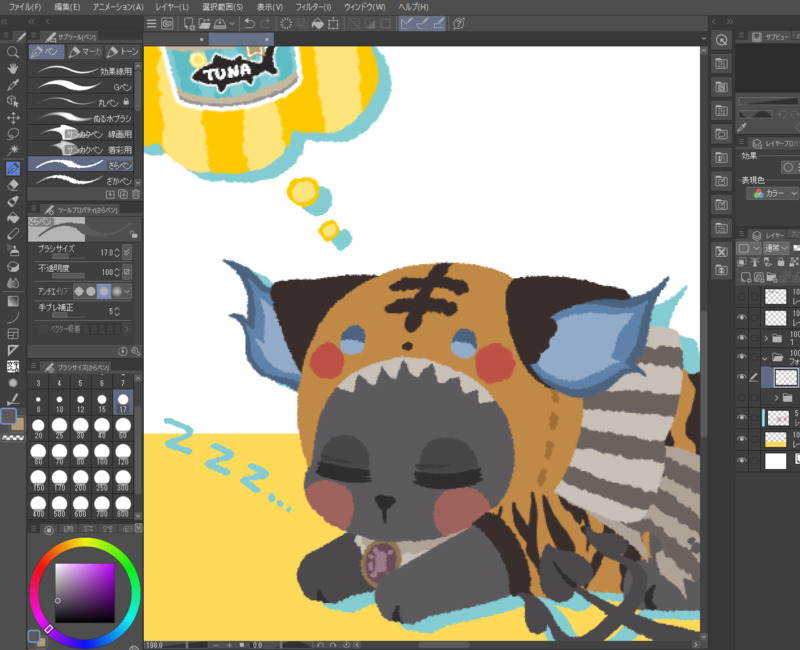Select the frame border tool

pyautogui.click(x=13, y=334)
